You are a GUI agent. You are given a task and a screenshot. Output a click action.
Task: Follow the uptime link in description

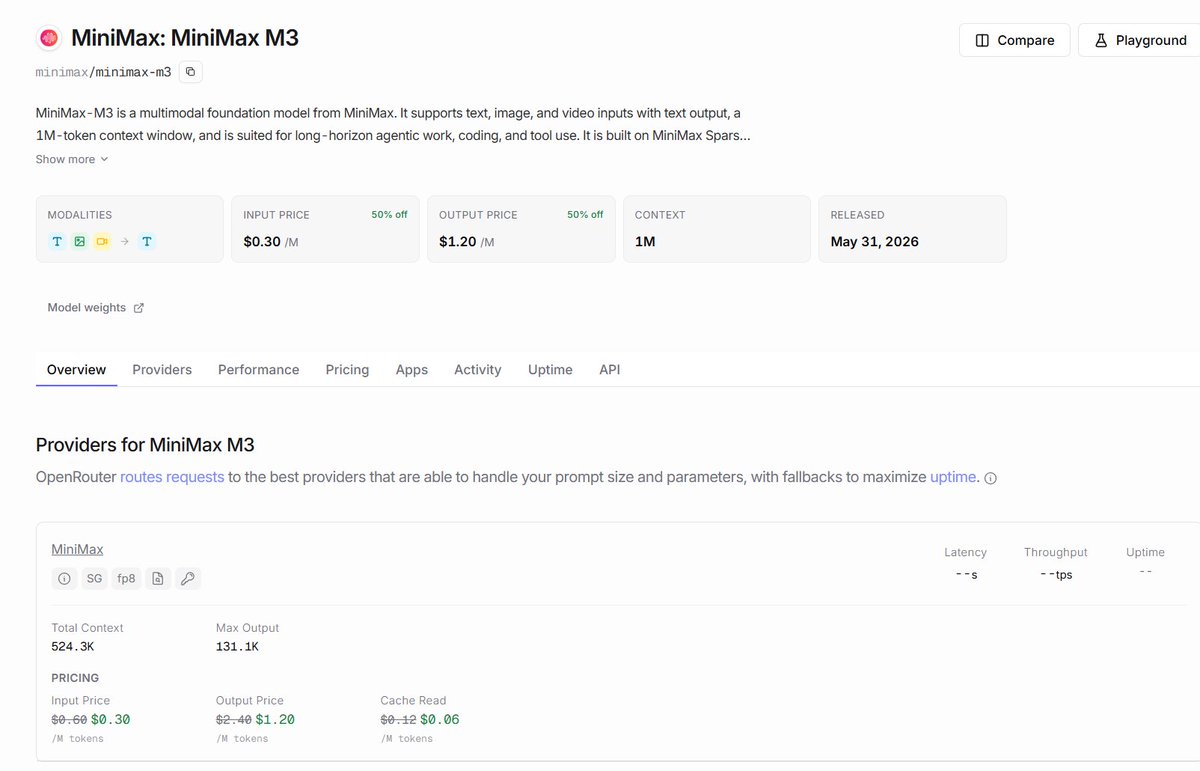point(953,477)
